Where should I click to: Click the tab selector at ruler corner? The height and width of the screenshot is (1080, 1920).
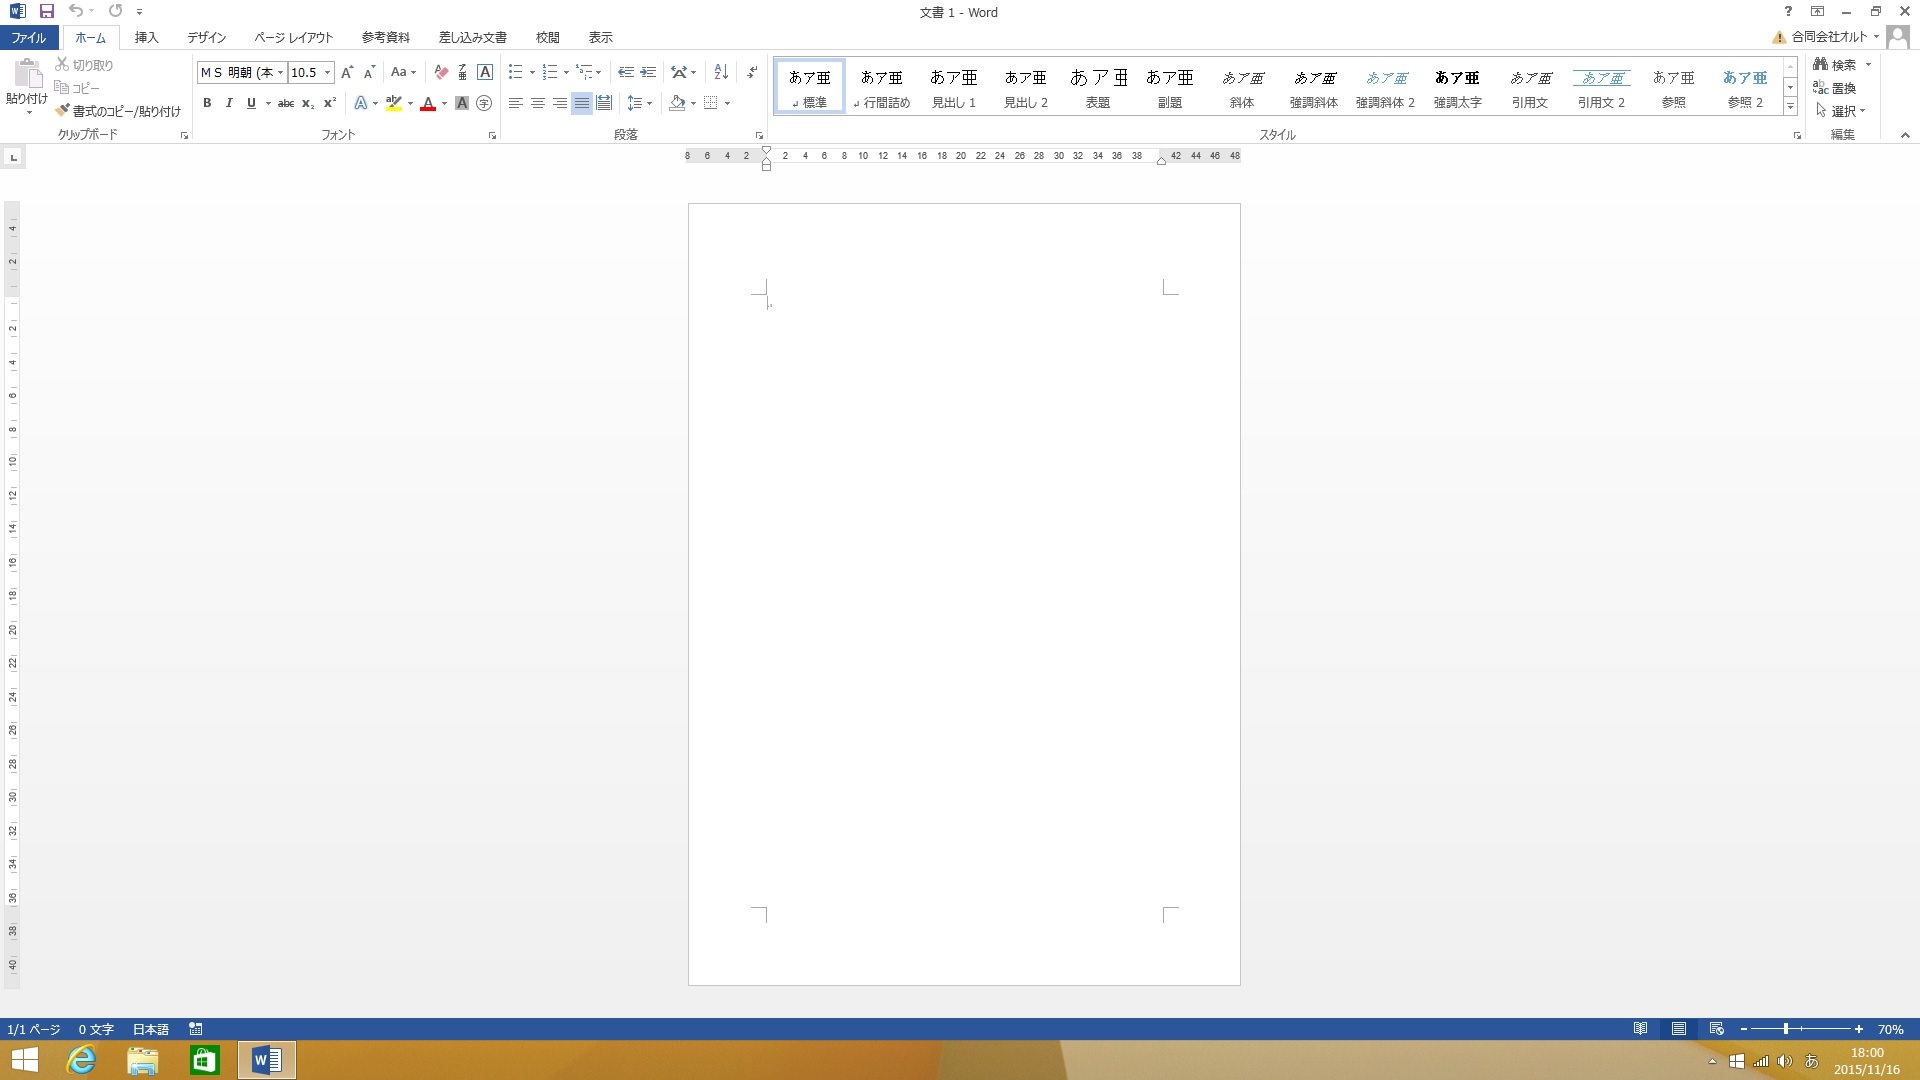[13, 157]
